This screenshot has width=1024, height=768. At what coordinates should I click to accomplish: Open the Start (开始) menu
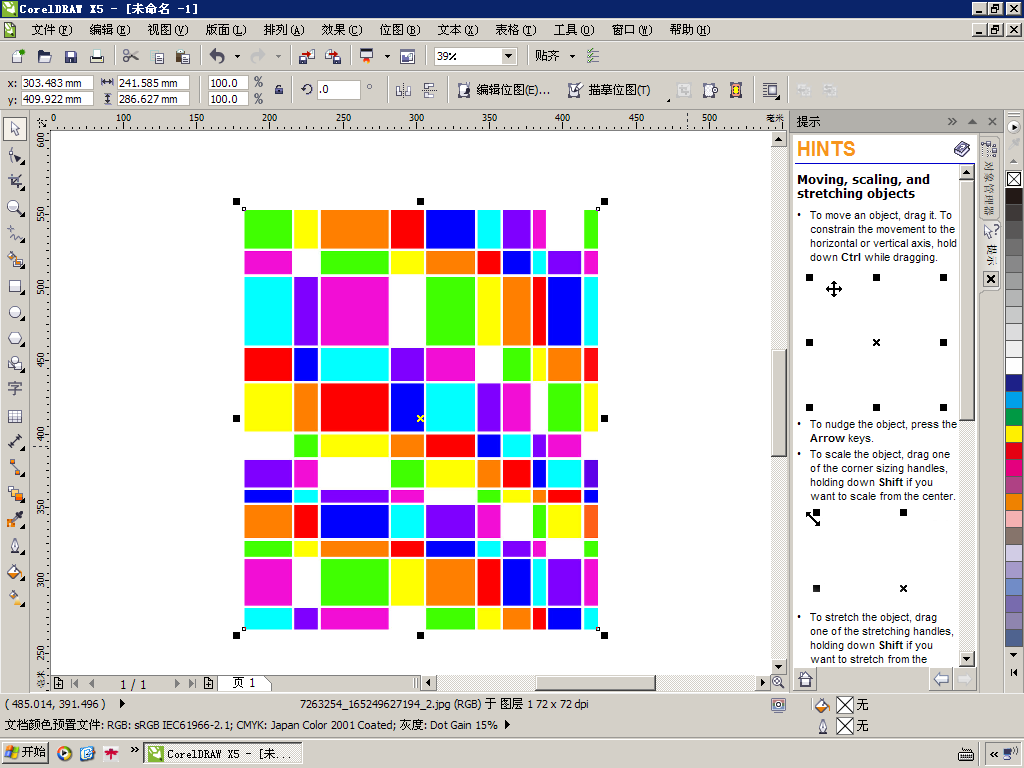point(25,752)
